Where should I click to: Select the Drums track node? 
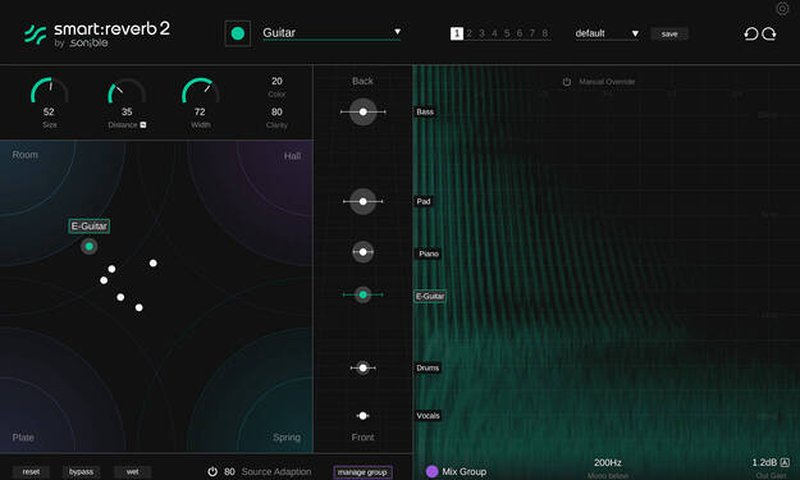tap(363, 368)
